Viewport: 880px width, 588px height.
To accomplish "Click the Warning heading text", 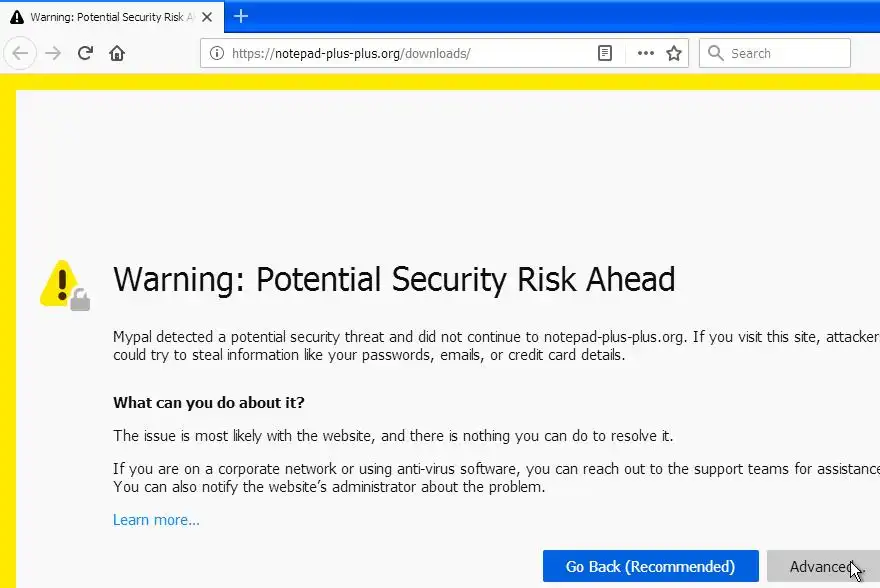I will tap(394, 279).
